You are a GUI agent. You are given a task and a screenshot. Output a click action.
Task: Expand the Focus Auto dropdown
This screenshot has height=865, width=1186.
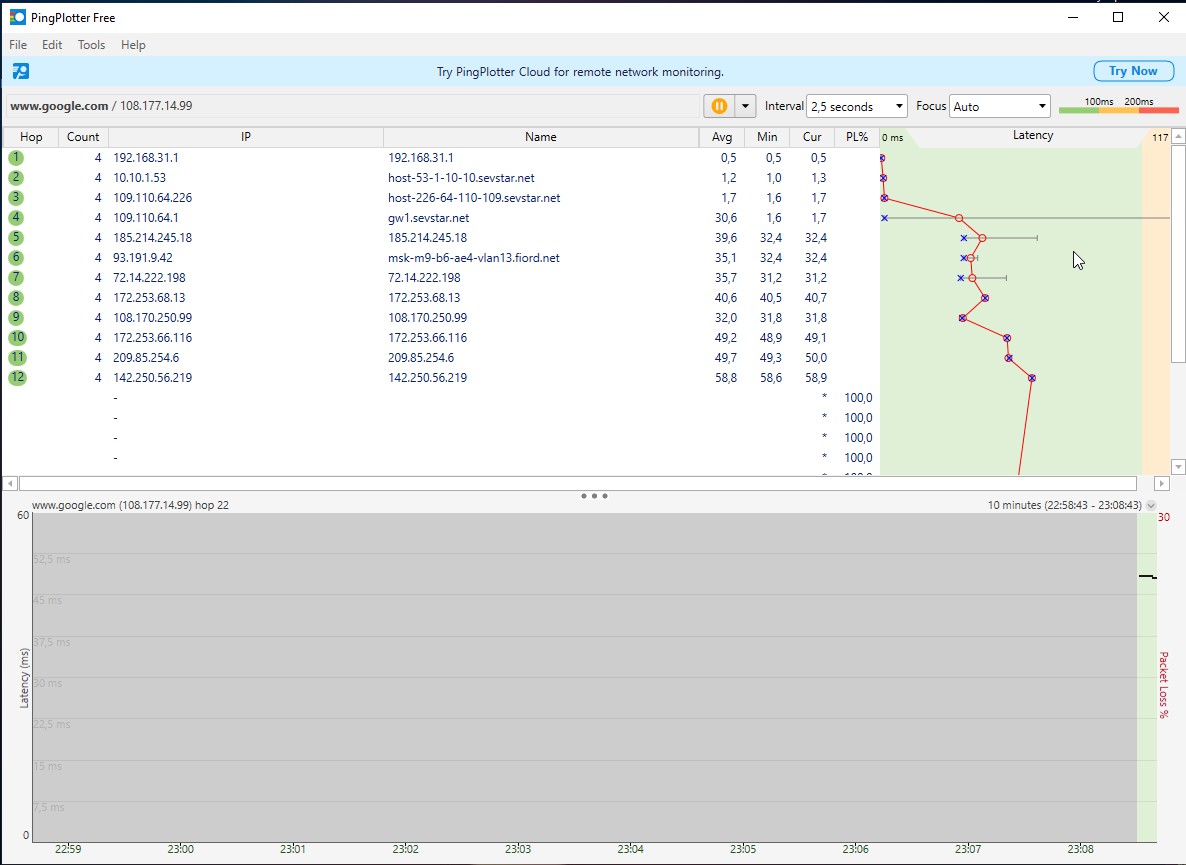(999, 106)
